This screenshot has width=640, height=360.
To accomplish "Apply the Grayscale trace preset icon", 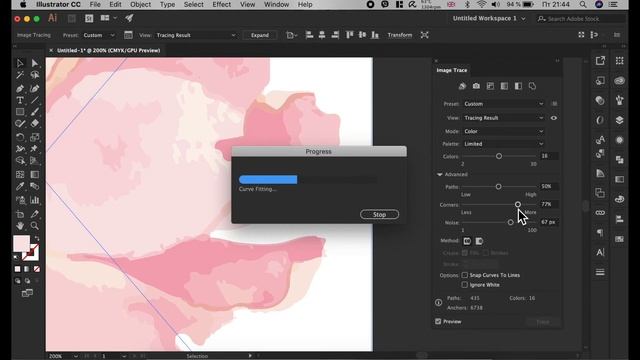I will [504, 86].
